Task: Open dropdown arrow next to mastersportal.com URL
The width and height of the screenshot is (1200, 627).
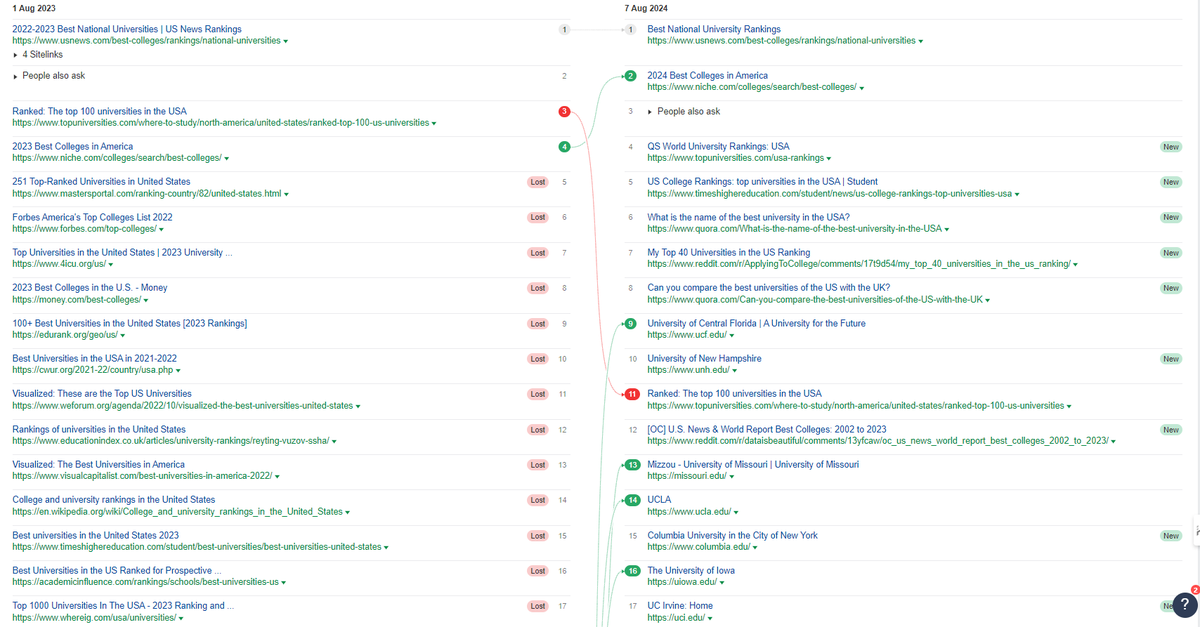Action: click(x=286, y=194)
